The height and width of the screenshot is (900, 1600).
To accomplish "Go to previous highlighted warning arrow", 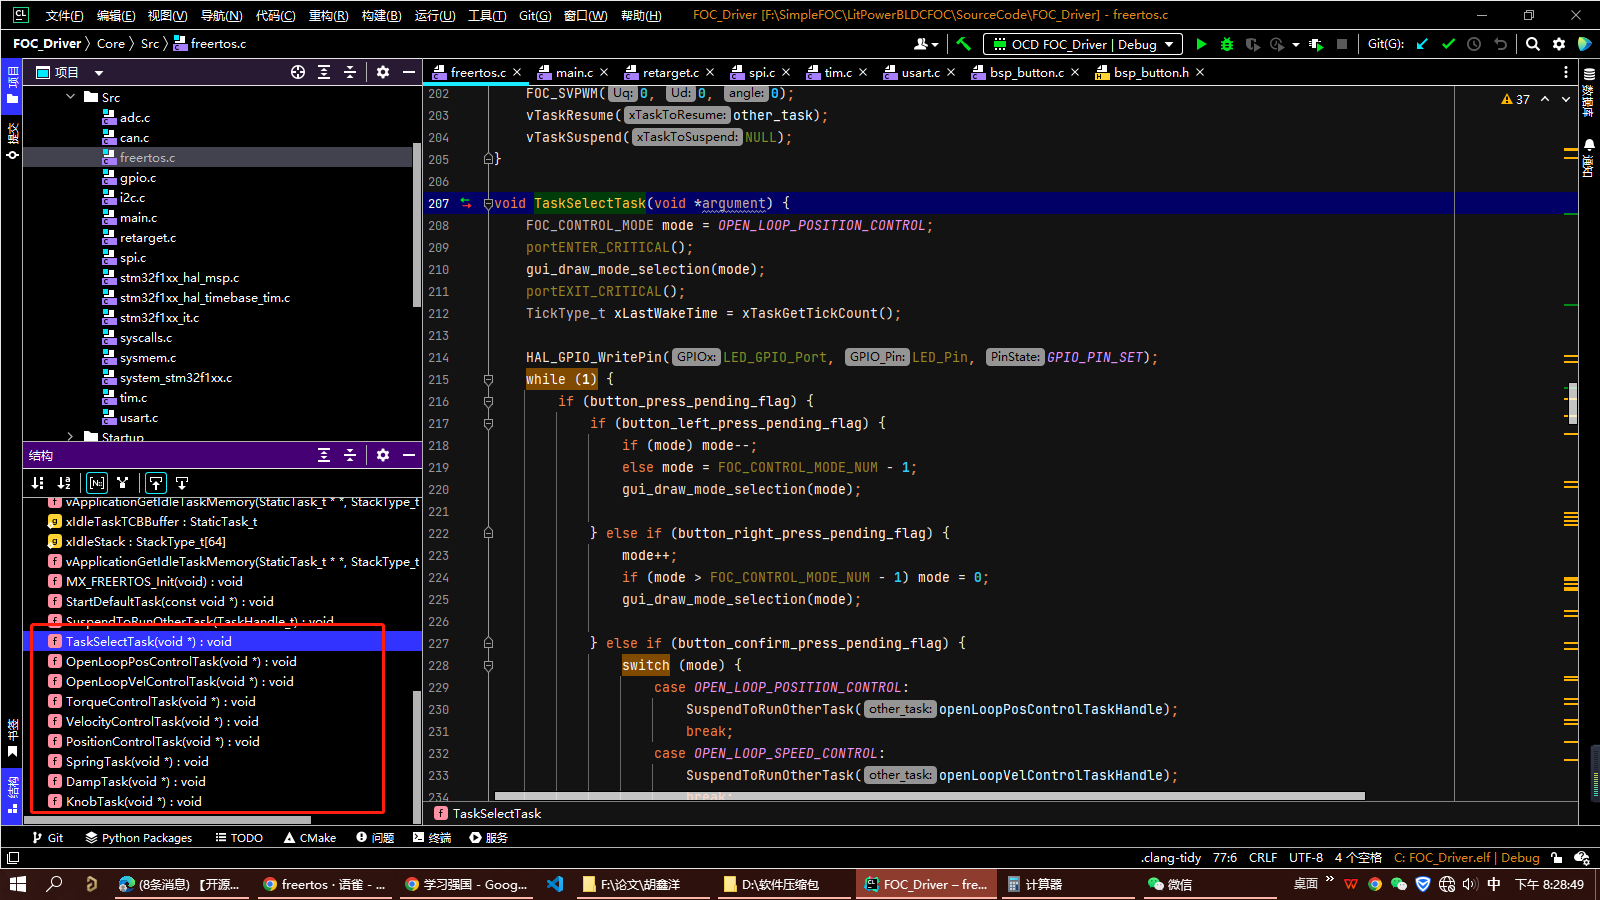I will click(1545, 99).
